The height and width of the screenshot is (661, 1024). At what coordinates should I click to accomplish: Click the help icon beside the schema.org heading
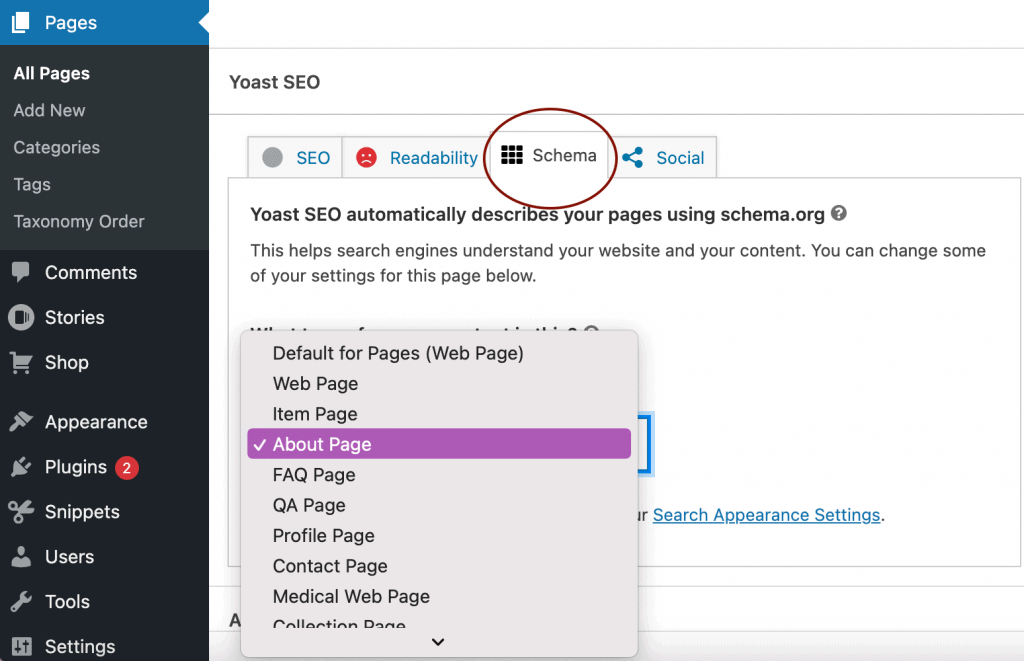[839, 213]
